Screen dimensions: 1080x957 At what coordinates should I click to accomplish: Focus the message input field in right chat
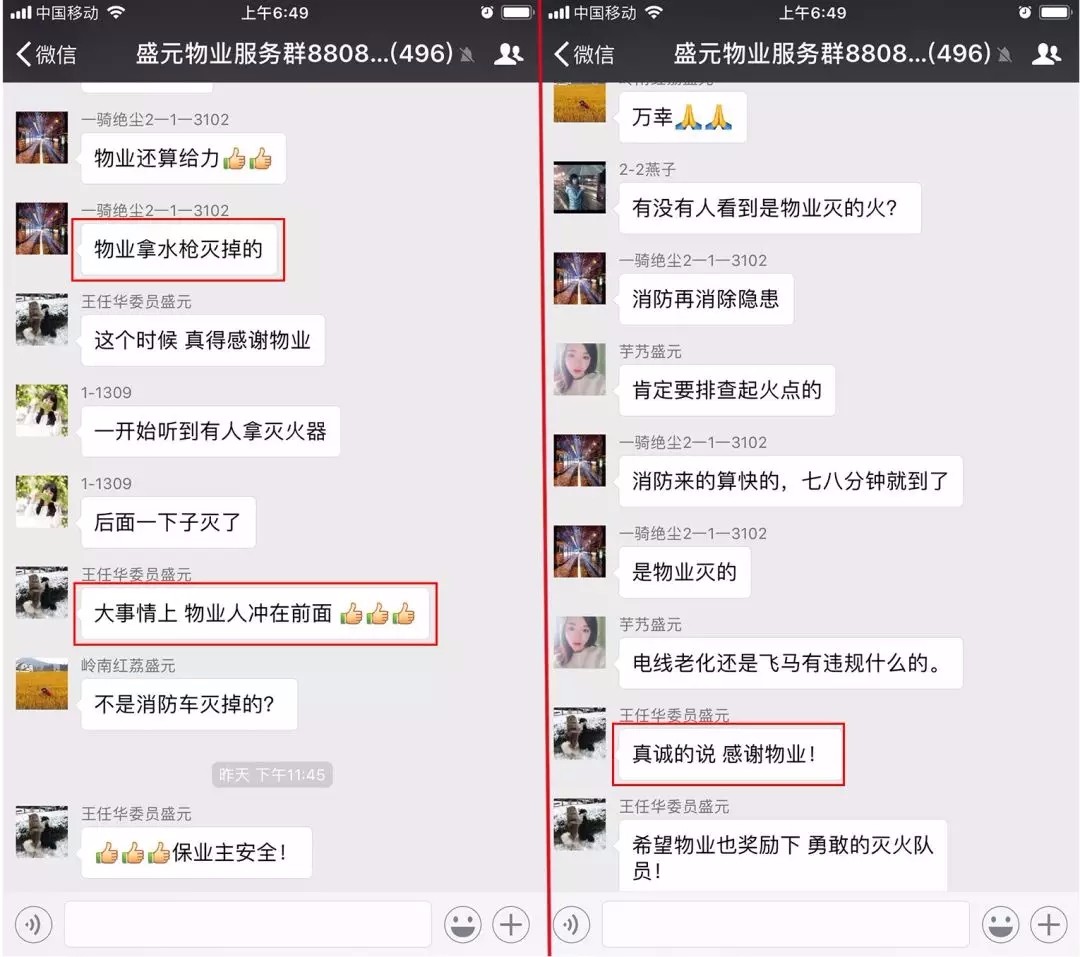pos(786,924)
